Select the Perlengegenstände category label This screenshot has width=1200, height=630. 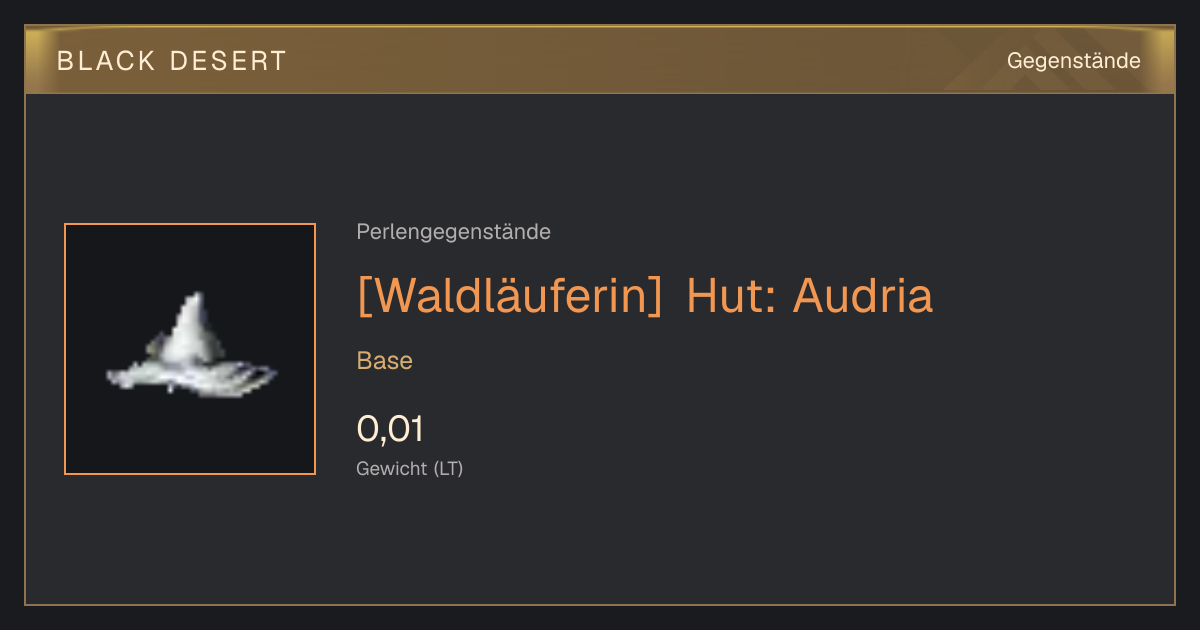point(453,232)
